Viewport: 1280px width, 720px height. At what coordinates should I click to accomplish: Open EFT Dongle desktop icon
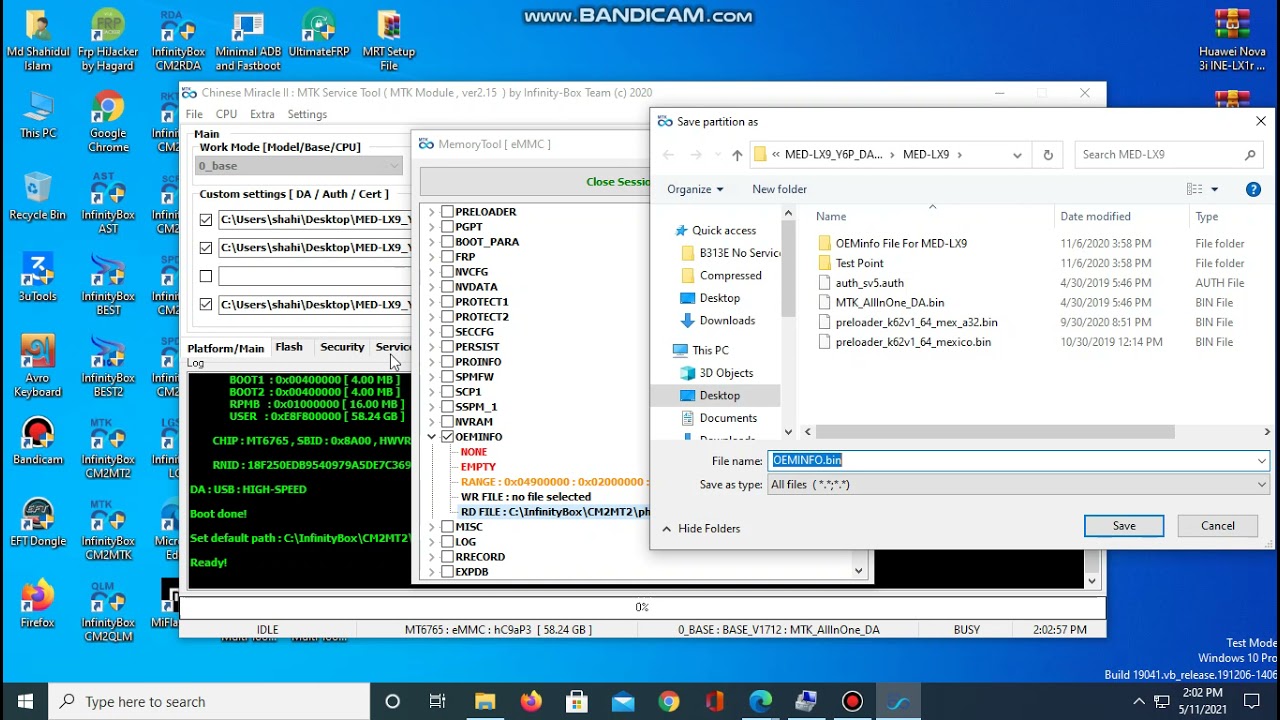(38, 522)
